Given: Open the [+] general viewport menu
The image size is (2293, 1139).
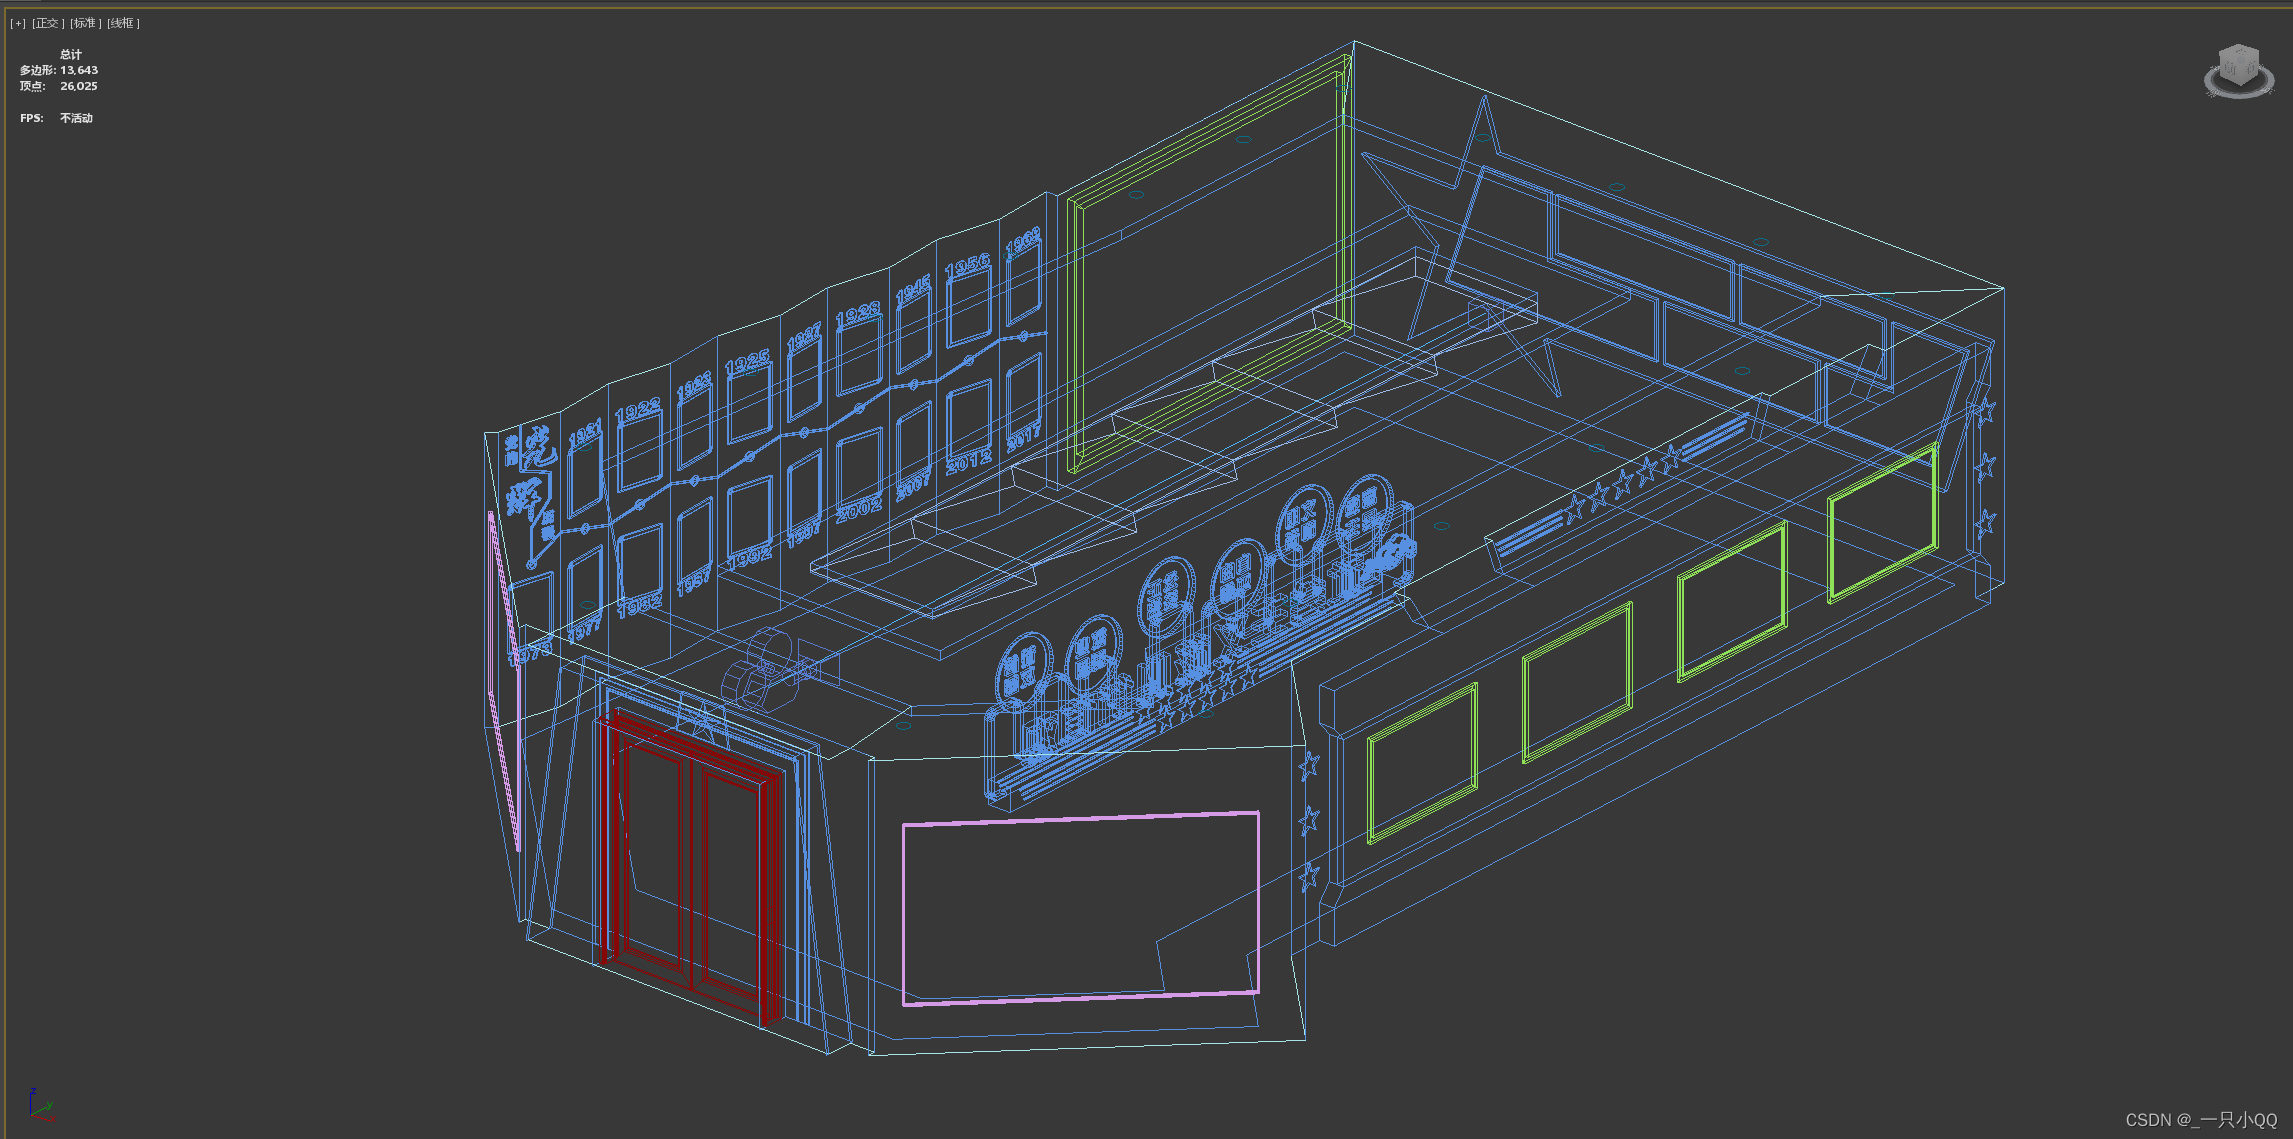Looking at the screenshot, I should pos(18,23).
